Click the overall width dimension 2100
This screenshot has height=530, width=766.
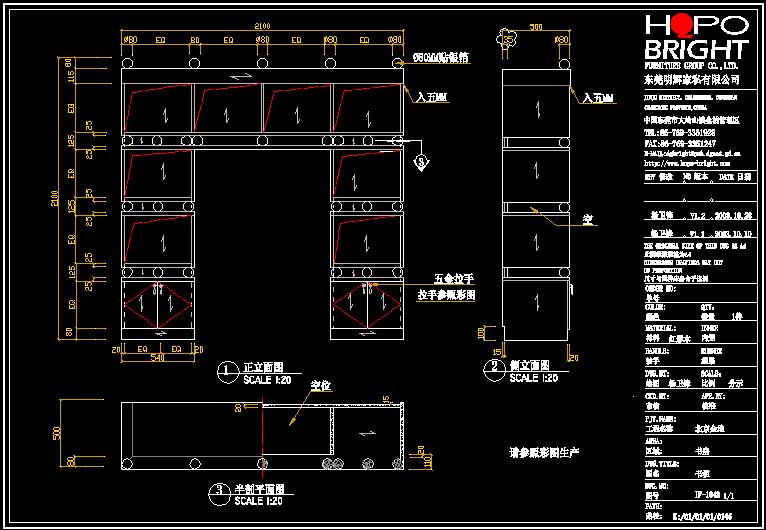coord(262,26)
